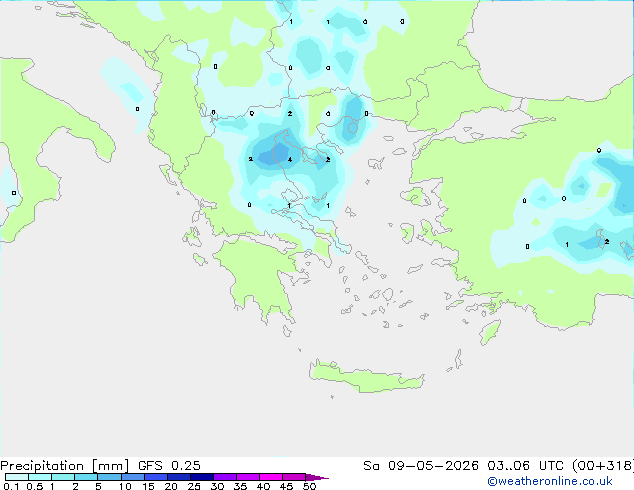
Task: Click the 20 to 25 legend swatch
Action: pos(179,477)
